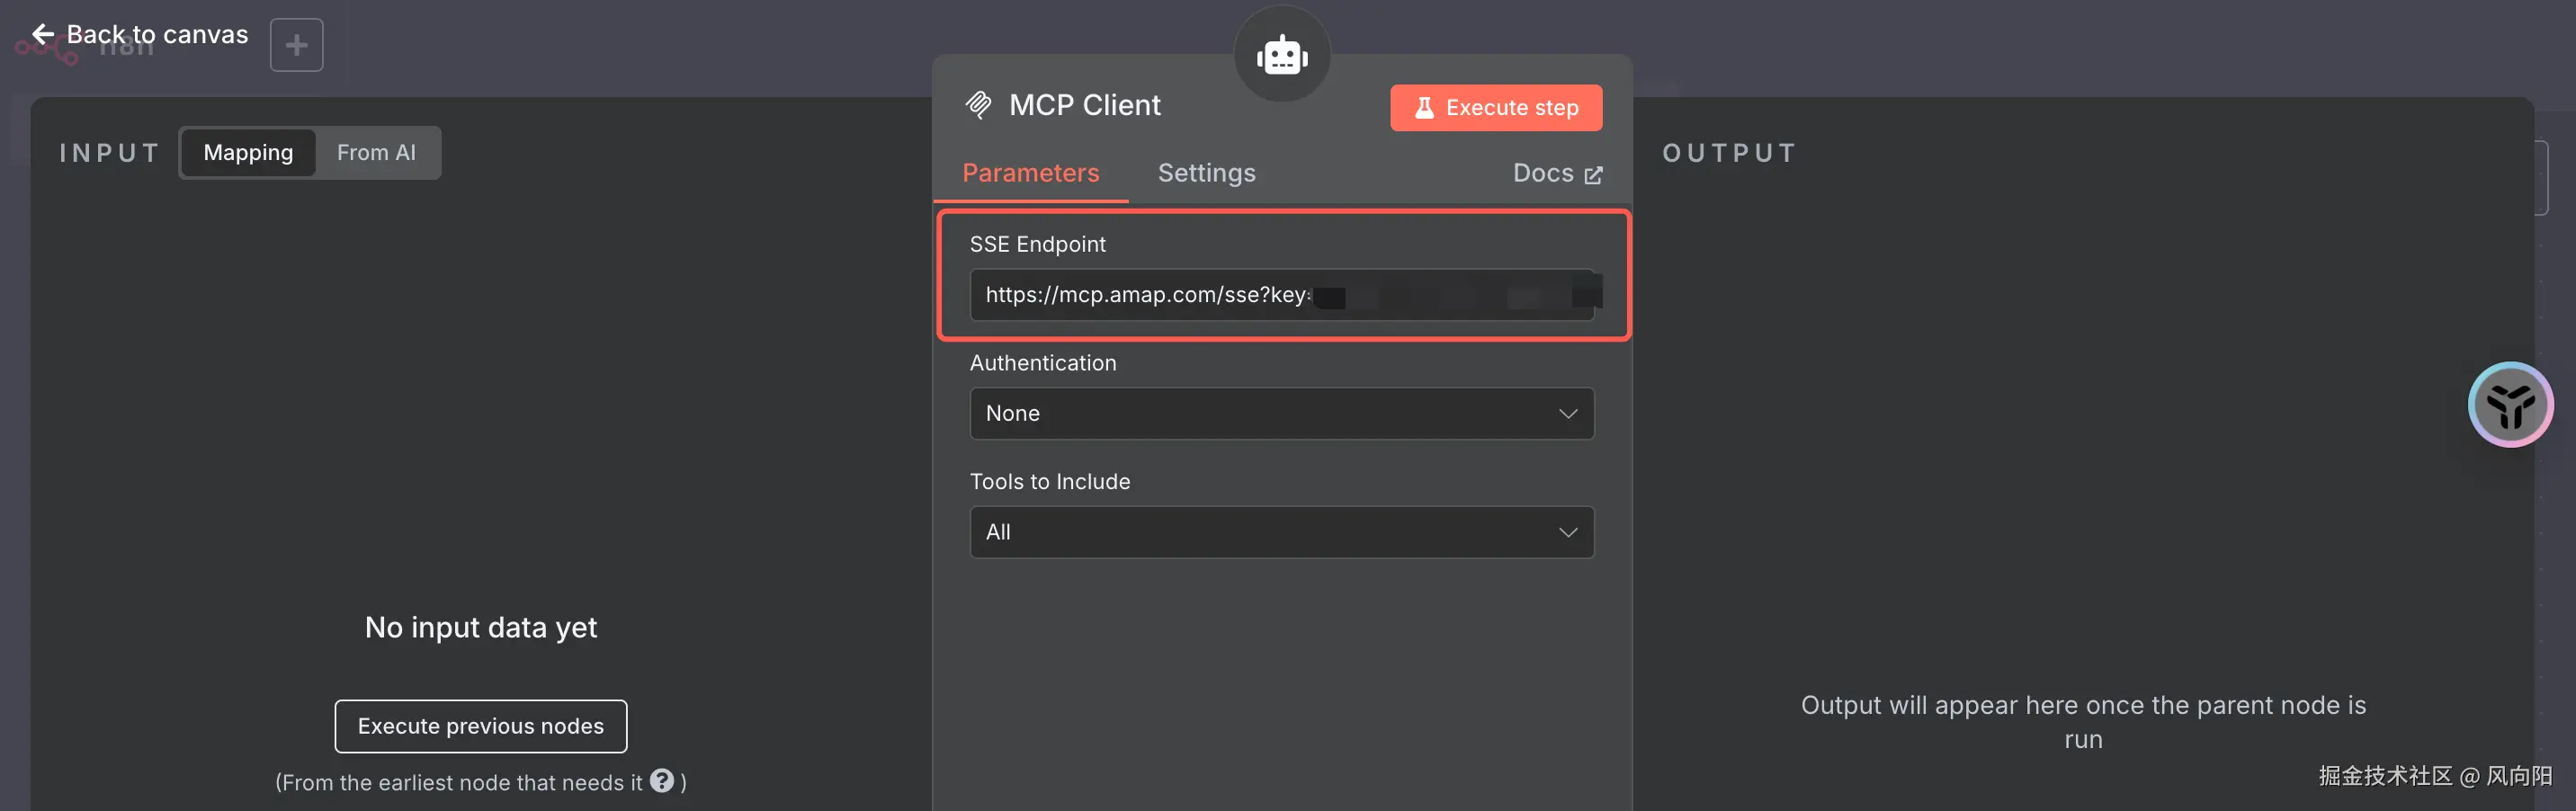2576x811 pixels.
Task: Click the flask icon on Execute step
Action: tap(1424, 108)
